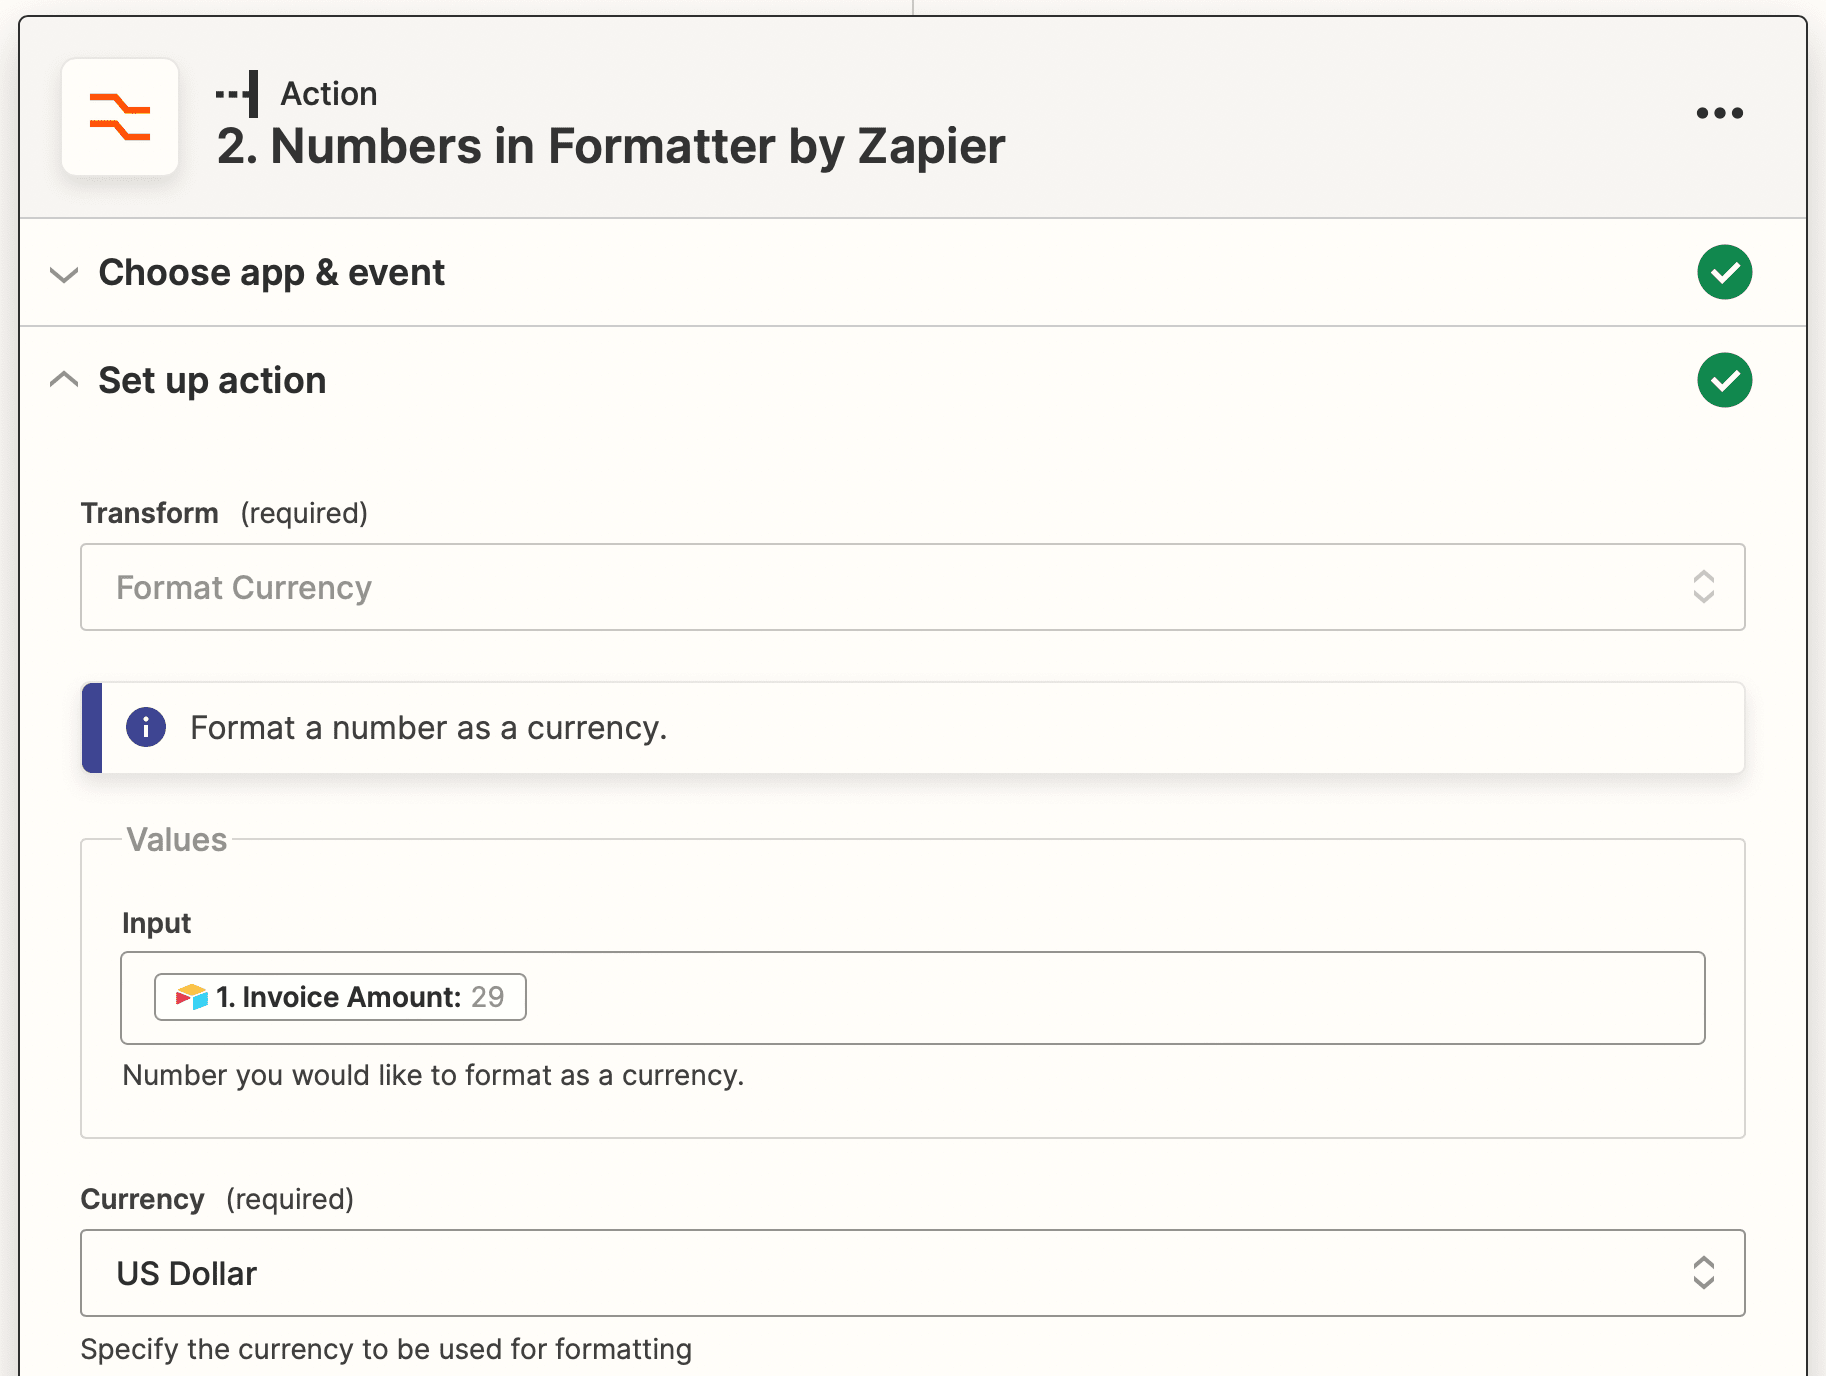The image size is (1826, 1376).
Task: Expand the Choose app & event section chevron
Action: coord(64,274)
